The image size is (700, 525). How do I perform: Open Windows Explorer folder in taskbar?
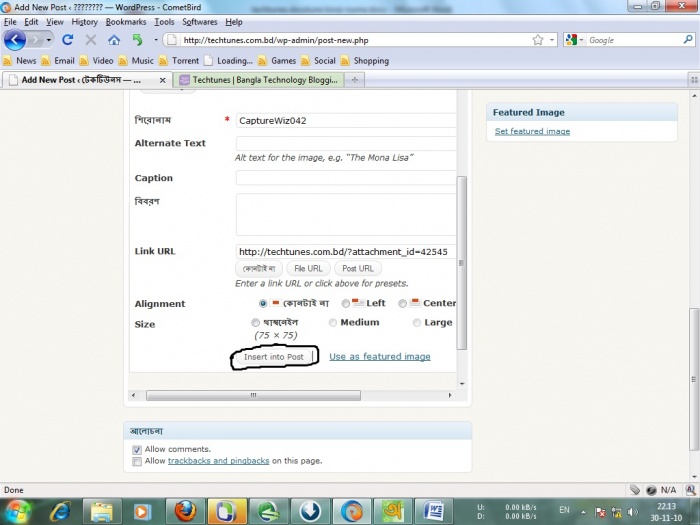pyautogui.click(x=102, y=512)
